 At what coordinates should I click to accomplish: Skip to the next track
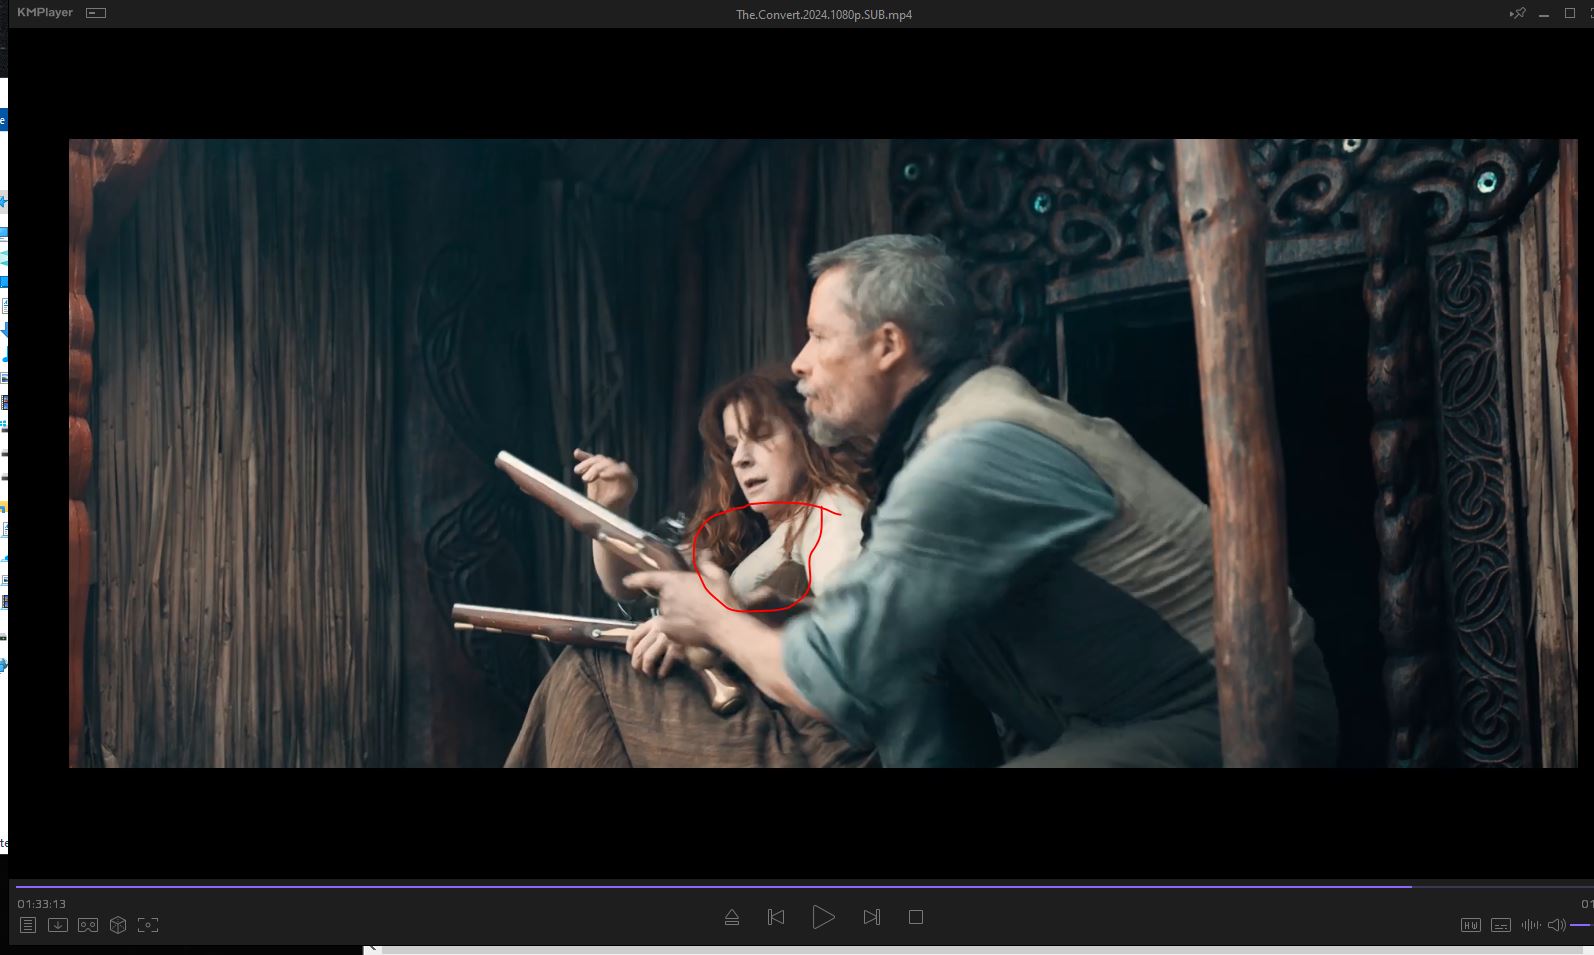pos(871,917)
